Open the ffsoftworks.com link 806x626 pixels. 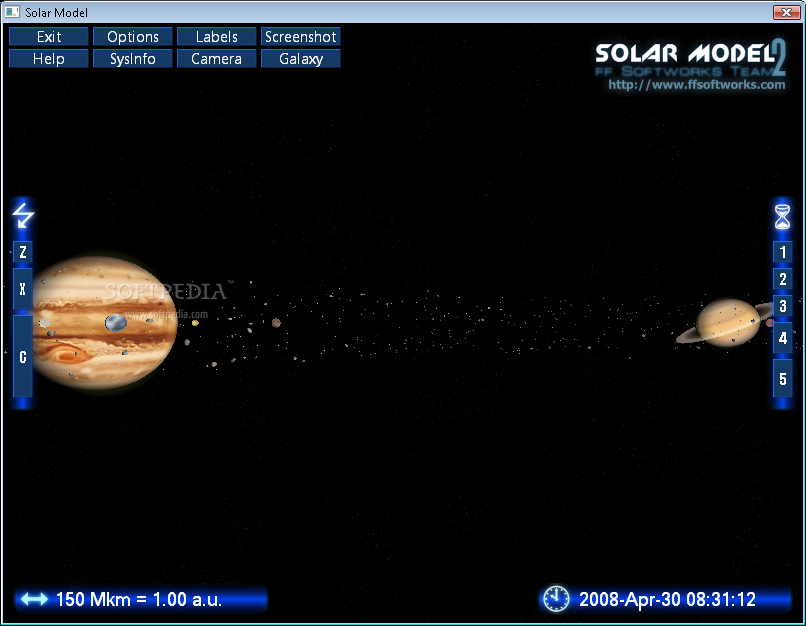697,84
